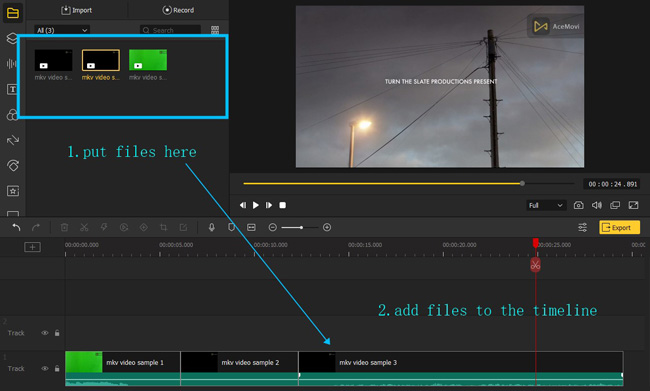Record a voiceover with microphone
The width and height of the screenshot is (650, 391).
click(x=211, y=227)
